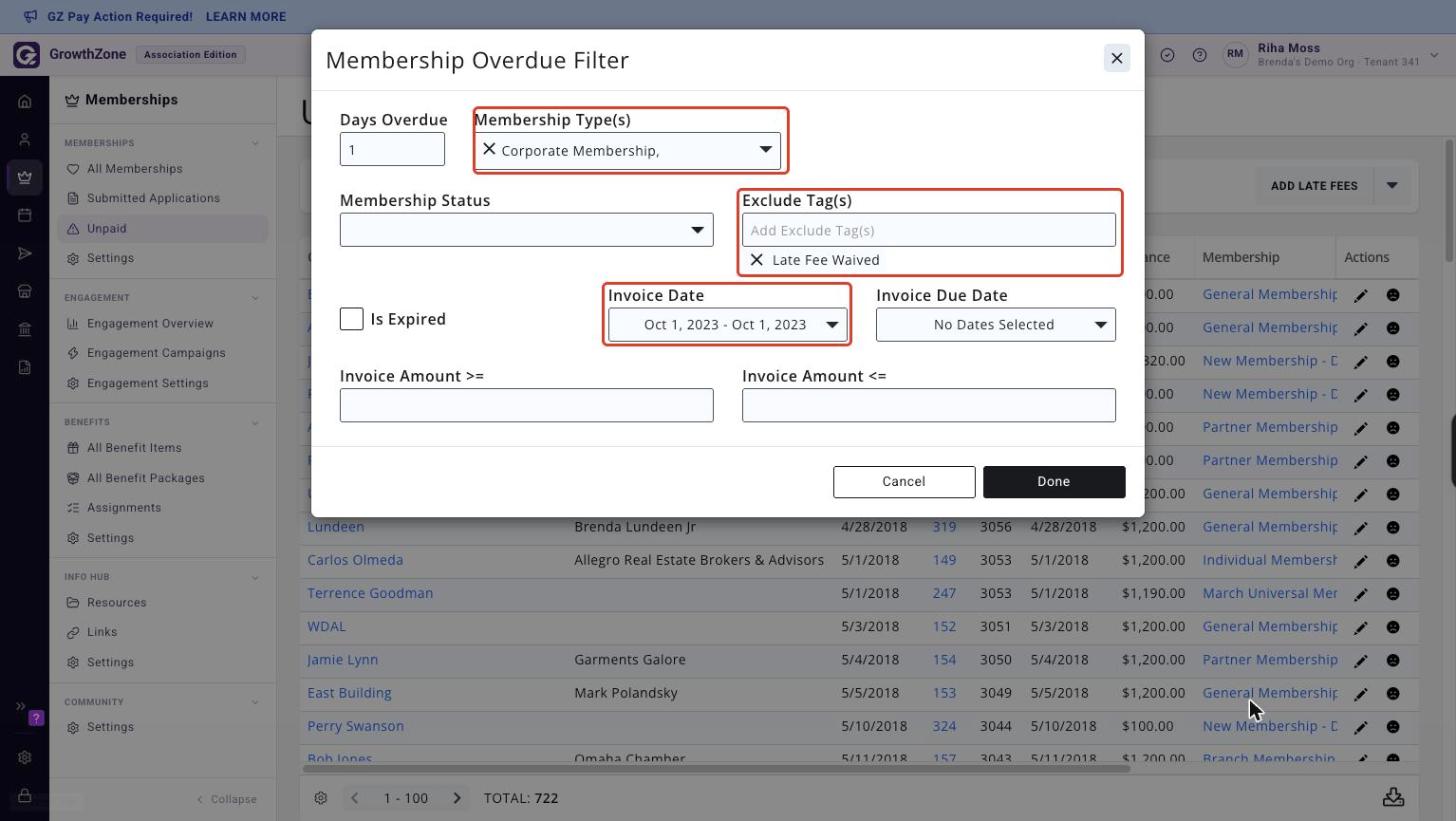
Task: Collapse the sidebar using Collapse button
Action: 227,799
